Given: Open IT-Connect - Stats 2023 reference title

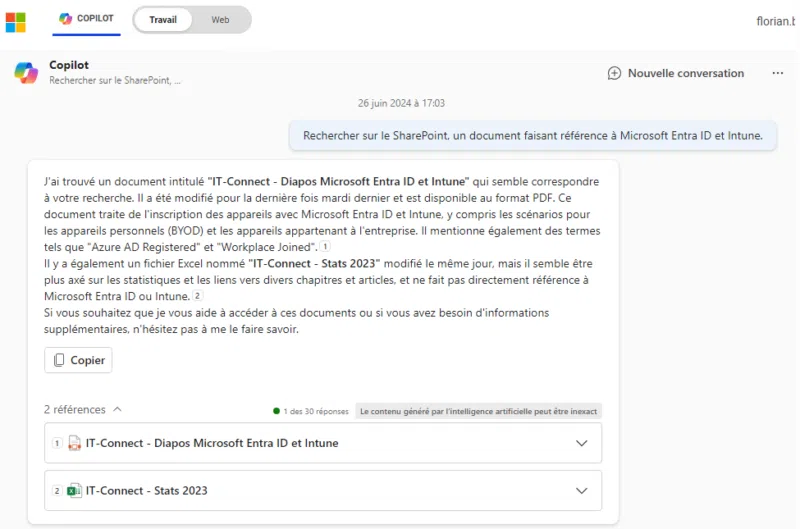Looking at the screenshot, I should point(146,491).
